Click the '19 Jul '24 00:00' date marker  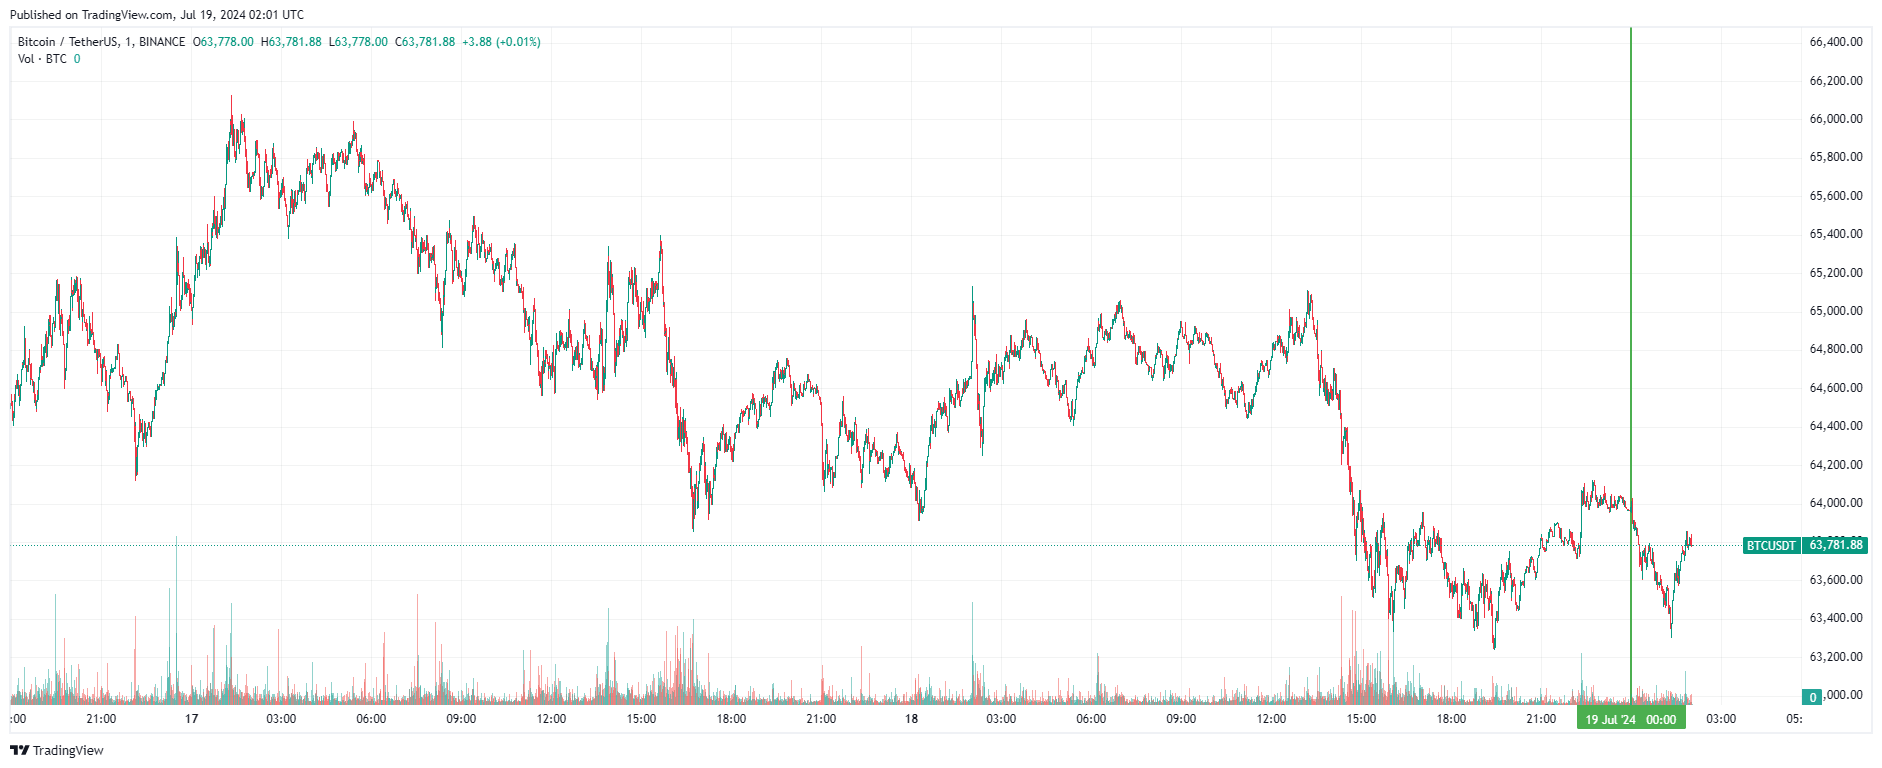pos(1631,719)
